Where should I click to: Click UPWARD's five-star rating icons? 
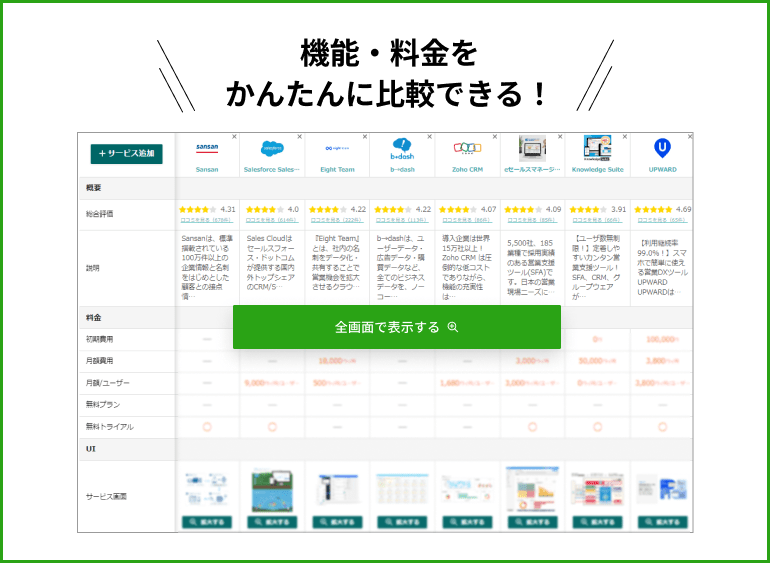(653, 210)
